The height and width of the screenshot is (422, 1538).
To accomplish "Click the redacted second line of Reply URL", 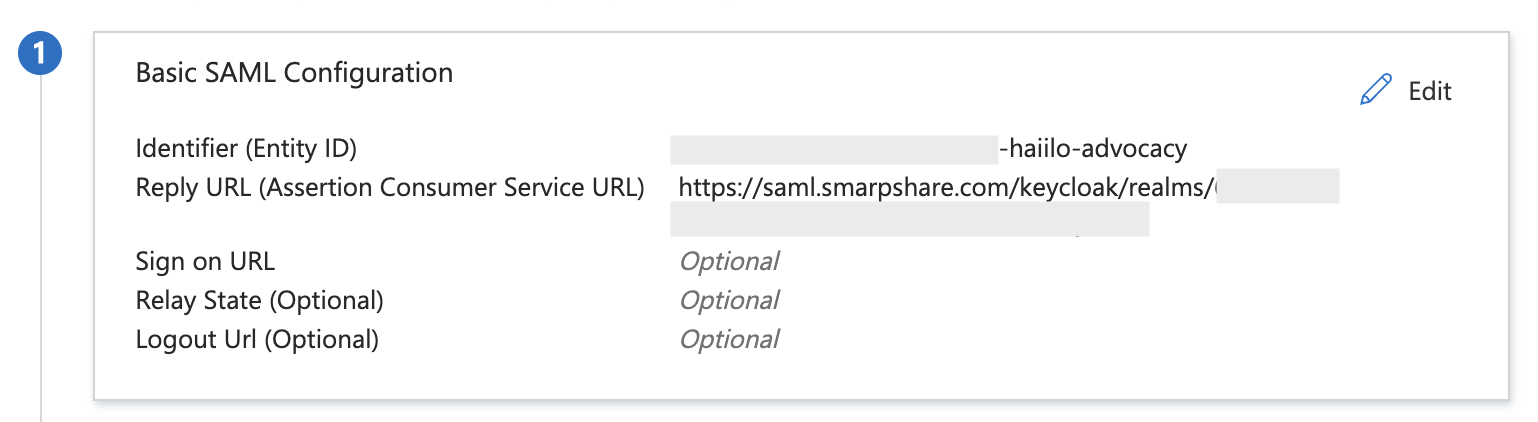I will [x=910, y=220].
